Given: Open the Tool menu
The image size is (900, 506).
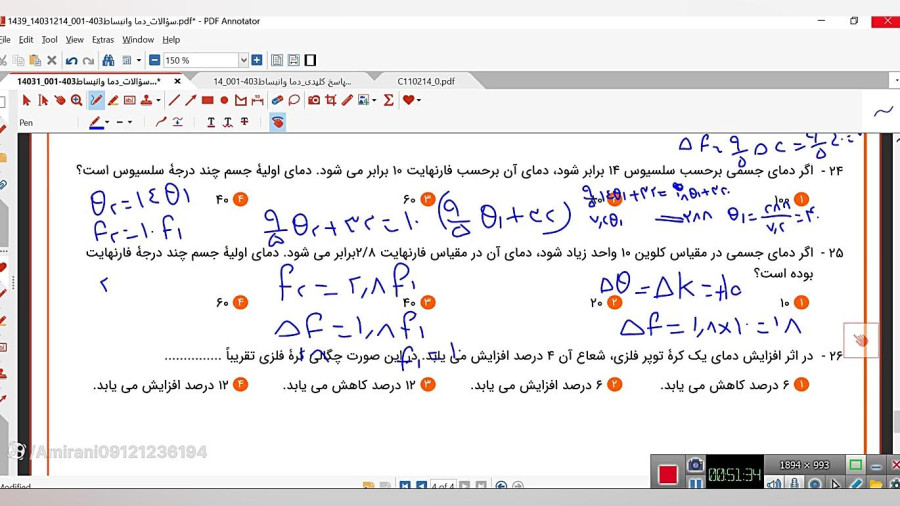Looking at the screenshot, I should [49, 40].
